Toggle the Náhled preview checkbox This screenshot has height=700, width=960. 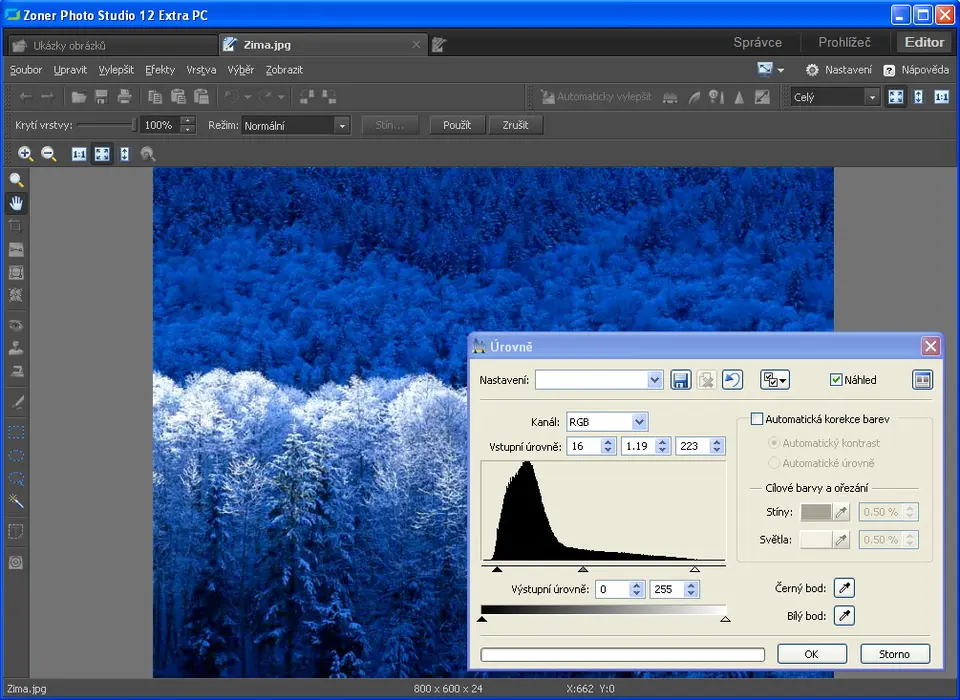click(836, 380)
